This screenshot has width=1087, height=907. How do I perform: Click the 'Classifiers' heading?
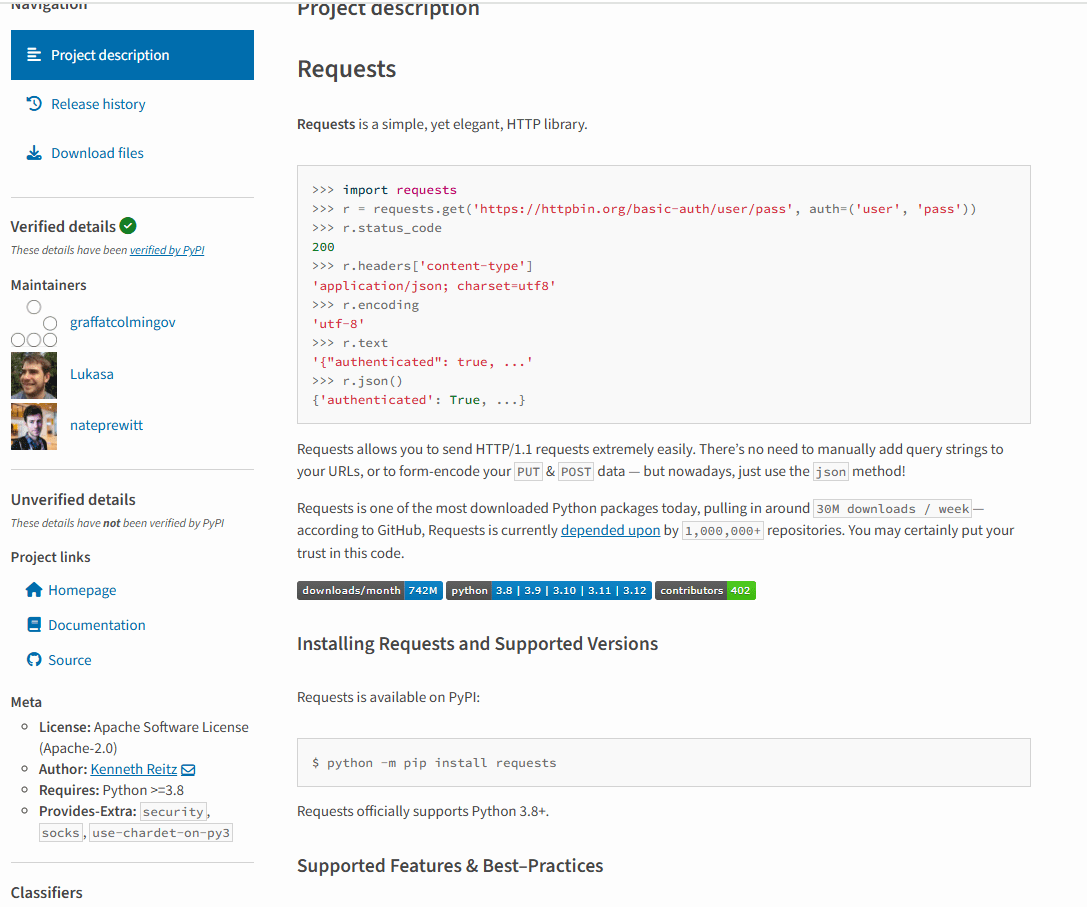[x=46, y=893]
